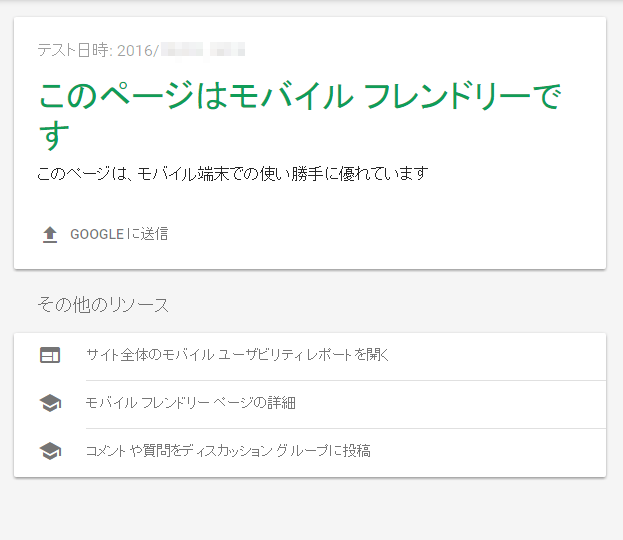Click the empty gray area below resources card
Image resolution: width=623 pixels, height=540 pixels.
click(x=310, y=510)
